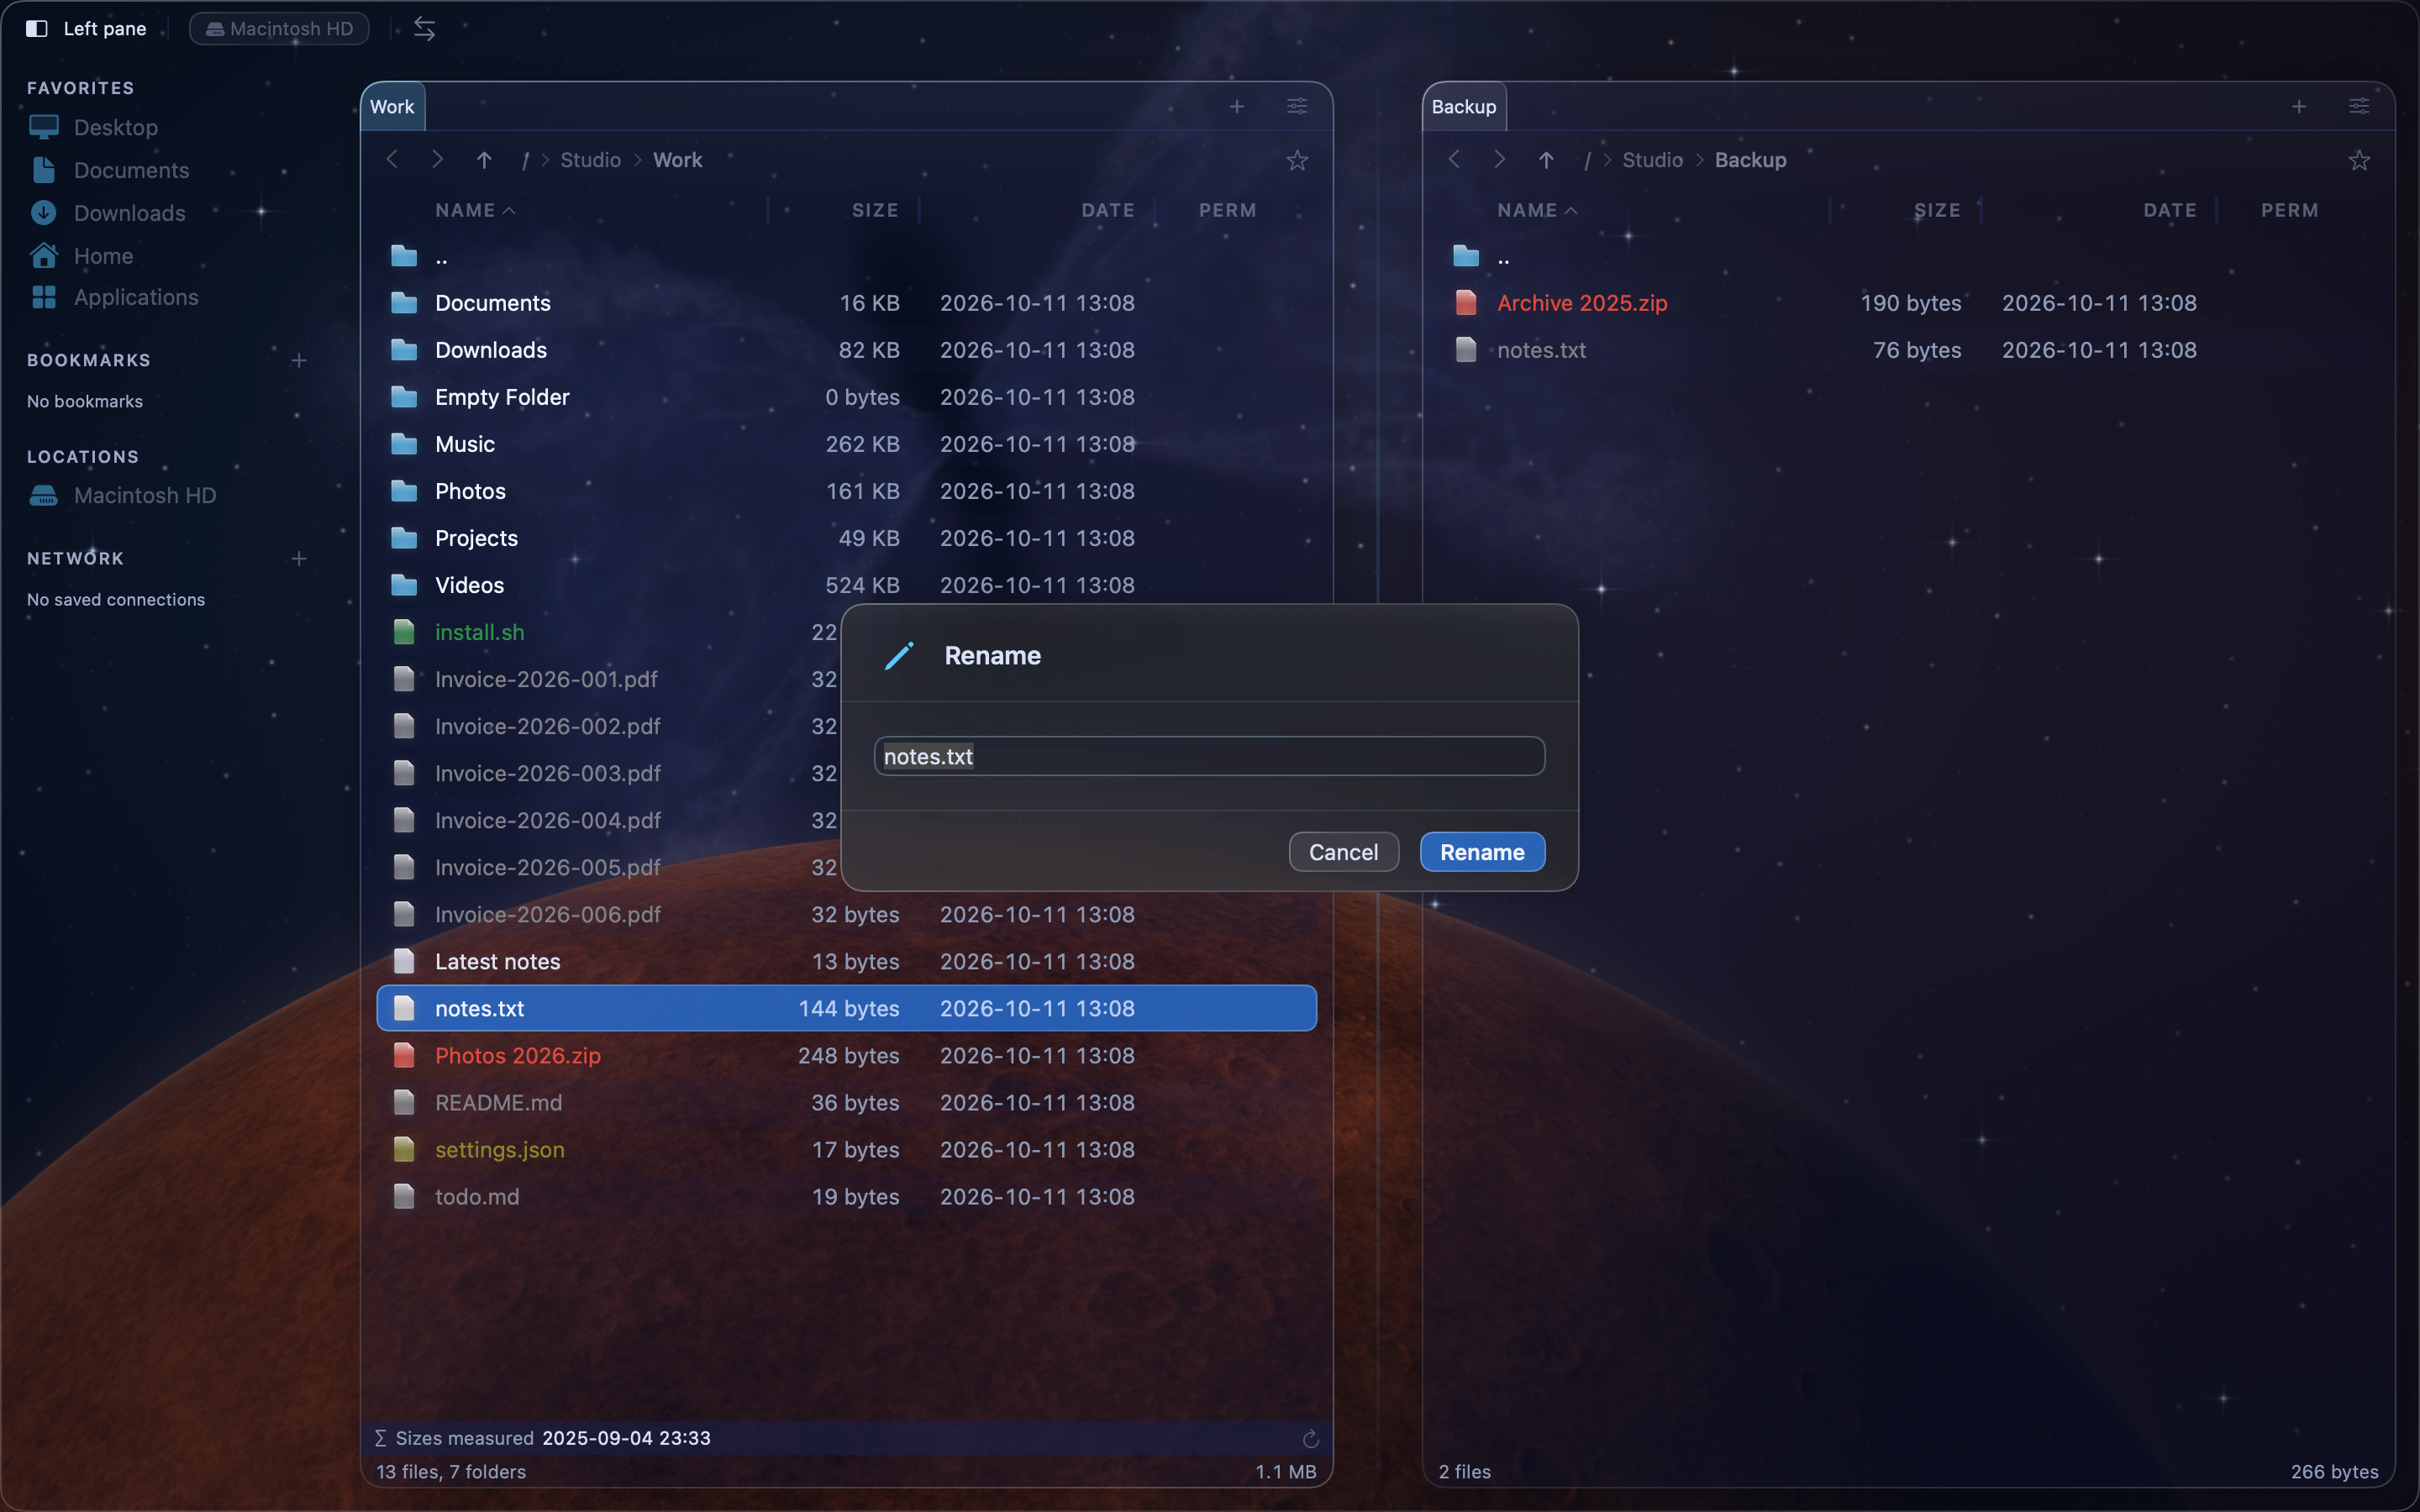This screenshot has width=2420, height=1512.
Task: Cancel the Rename dialog
Action: (1343, 852)
